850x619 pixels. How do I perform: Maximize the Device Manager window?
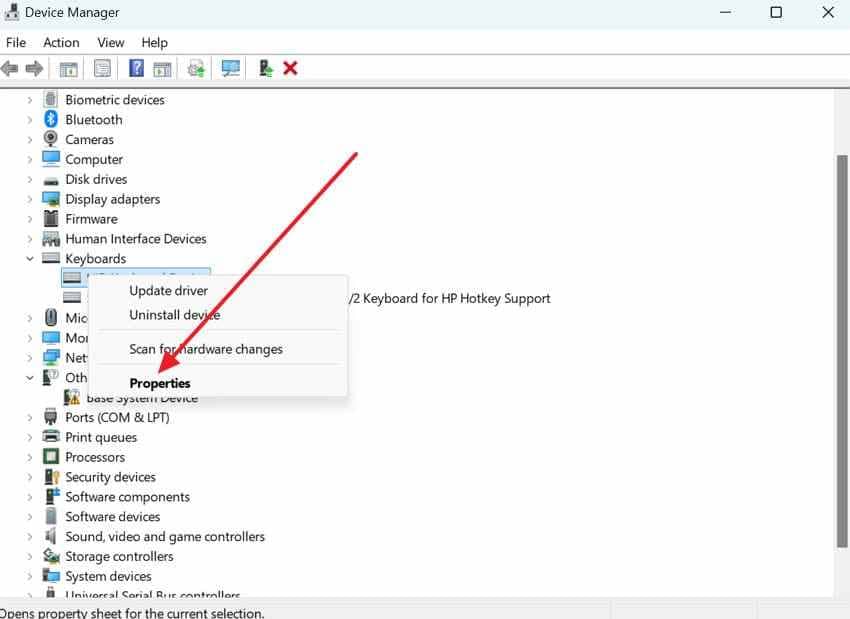(776, 12)
